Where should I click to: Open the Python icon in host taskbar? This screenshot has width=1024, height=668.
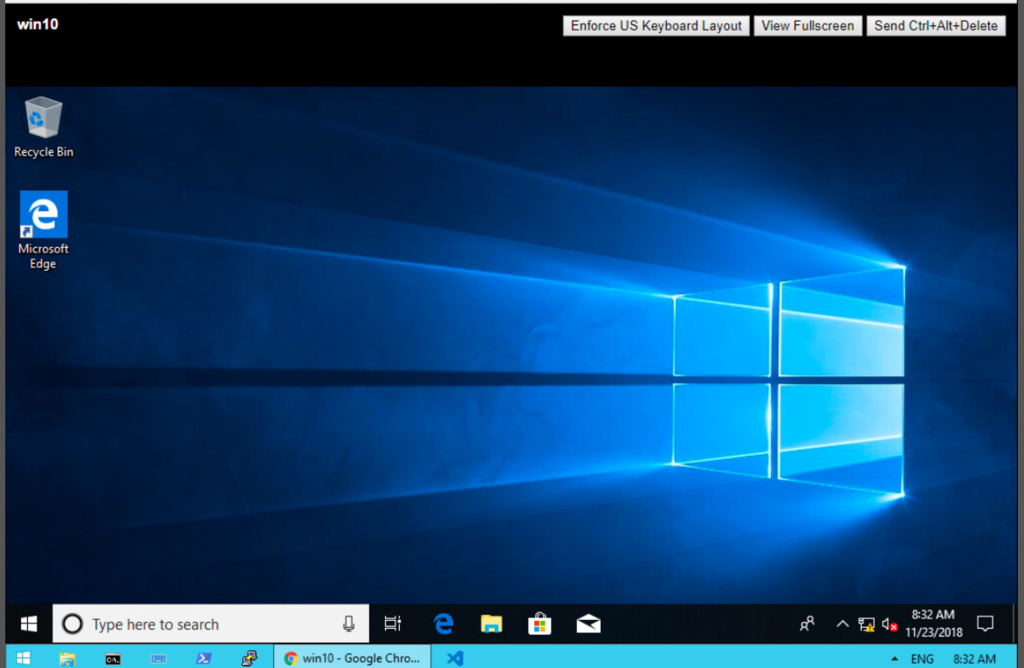[249, 658]
